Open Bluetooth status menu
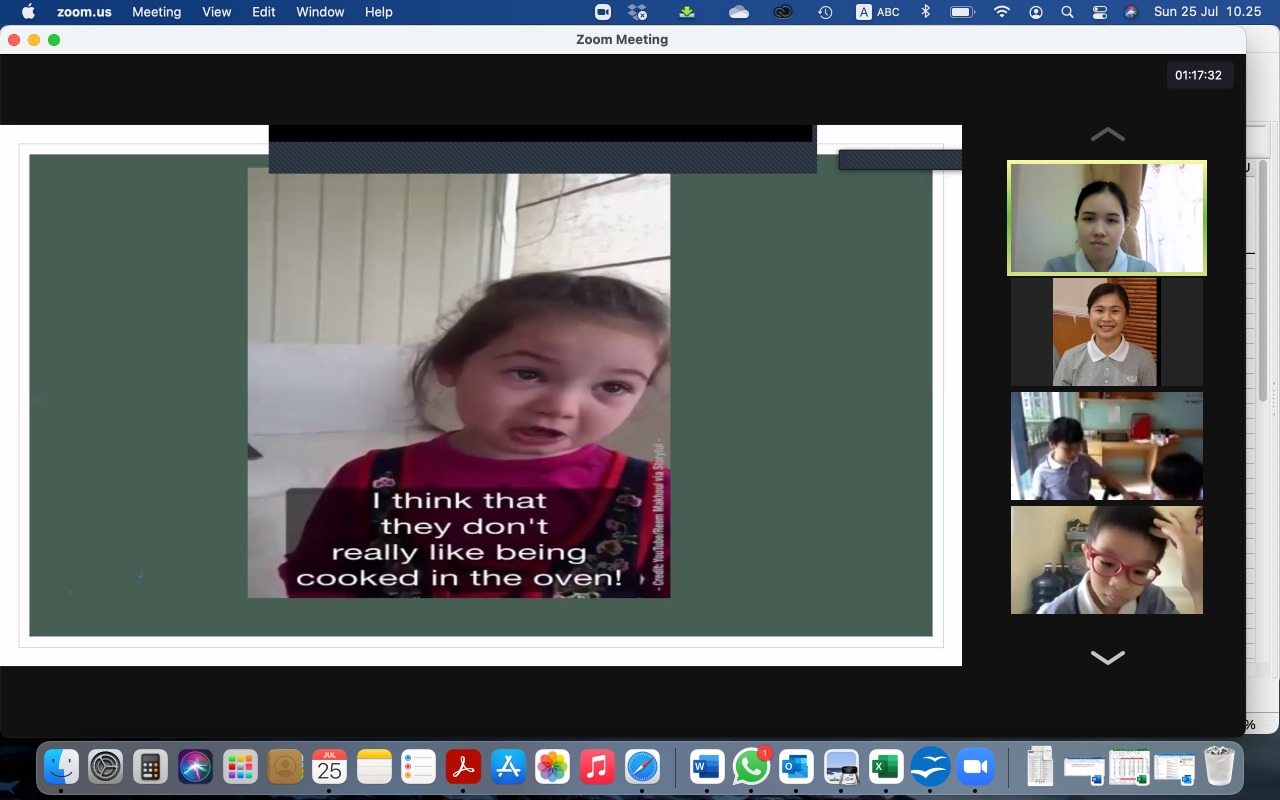Viewport: 1280px width, 800px height. tap(925, 12)
